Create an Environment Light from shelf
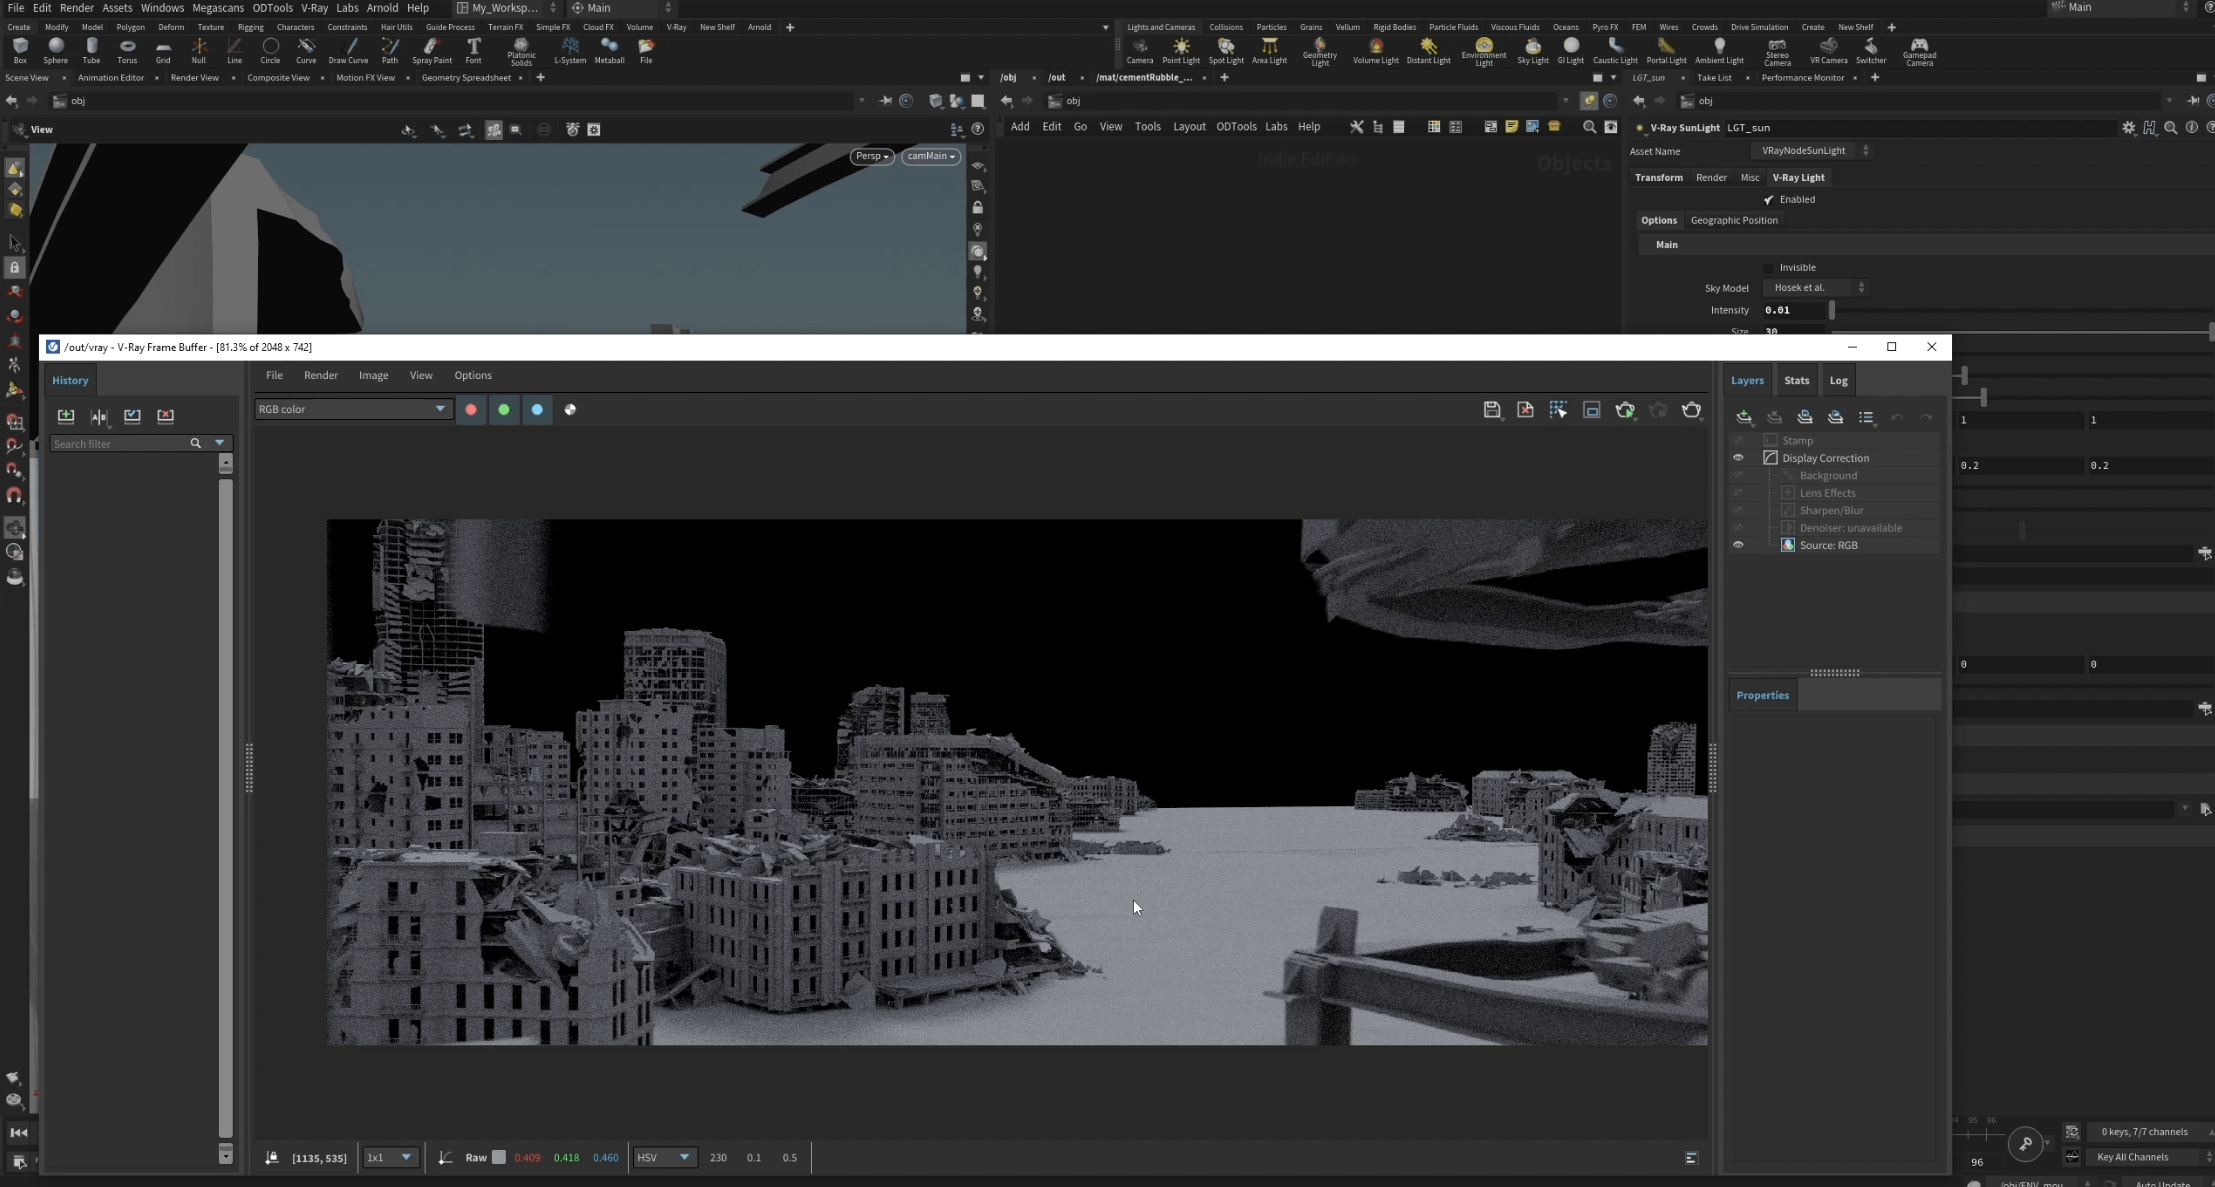2215x1187 pixels. [x=1483, y=50]
